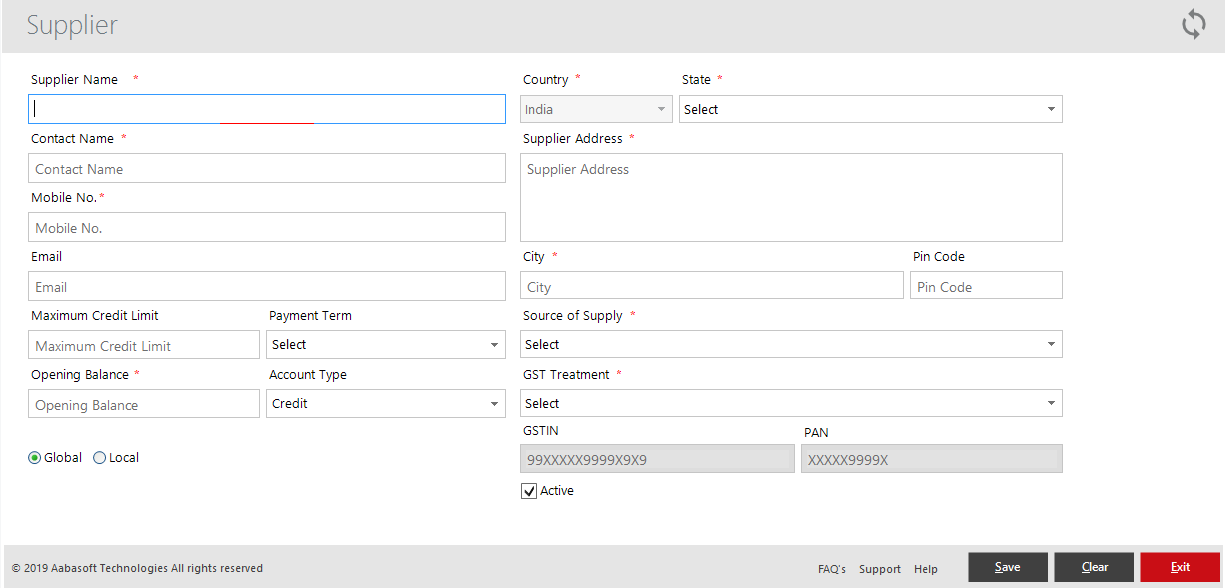Image resolution: width=1225 pixels, height=588 pixels.
Task: Click the Save button
Action: click(1007, 566)
